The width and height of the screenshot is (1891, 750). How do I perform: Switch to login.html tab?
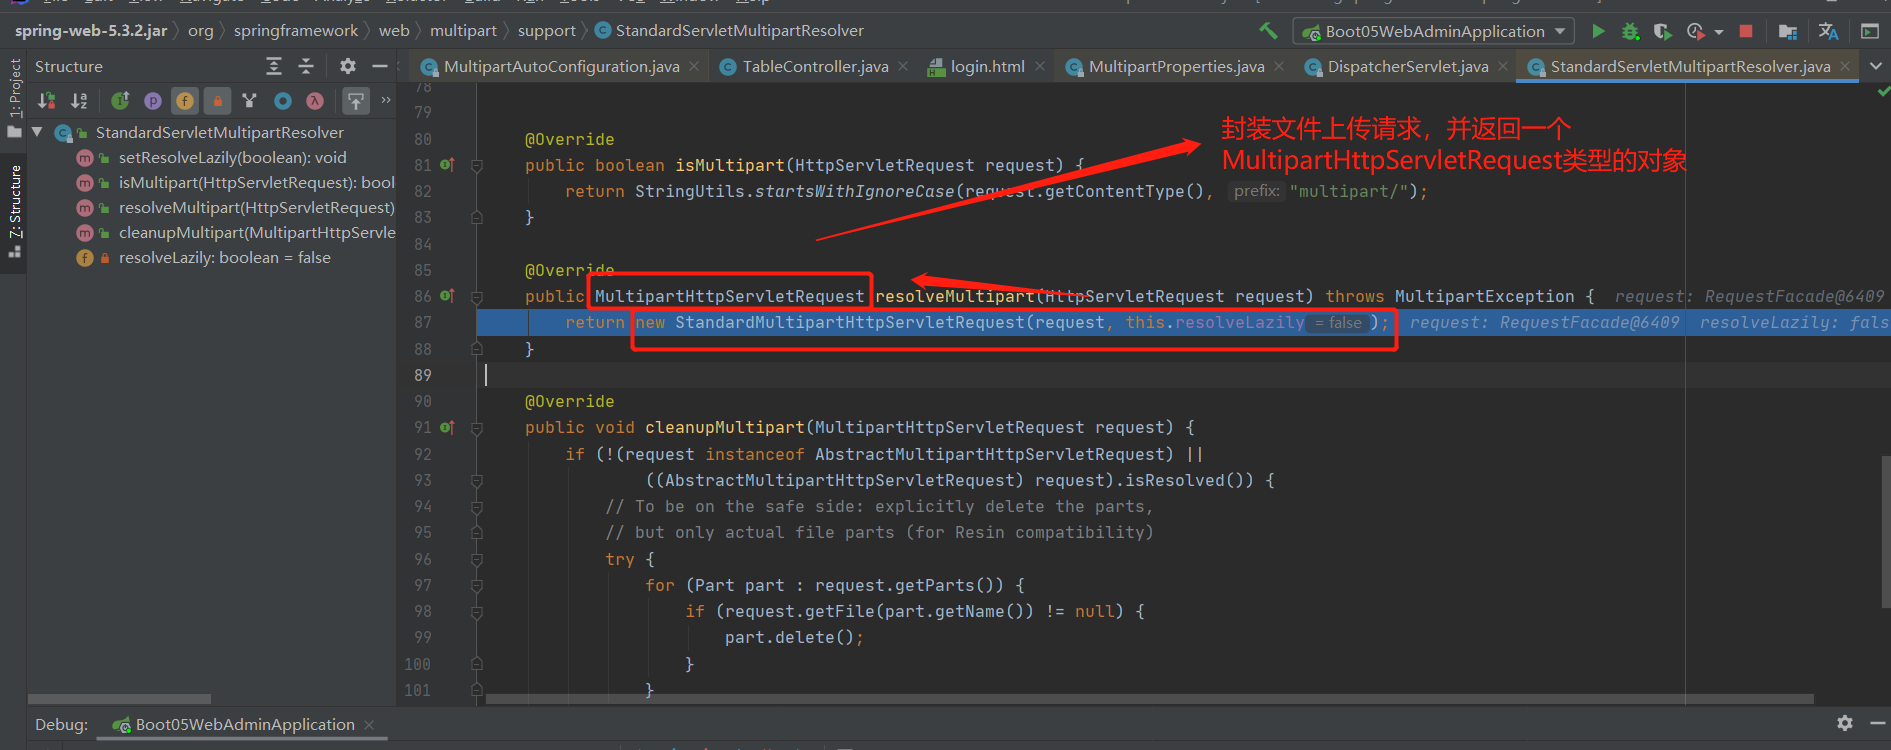987,66
